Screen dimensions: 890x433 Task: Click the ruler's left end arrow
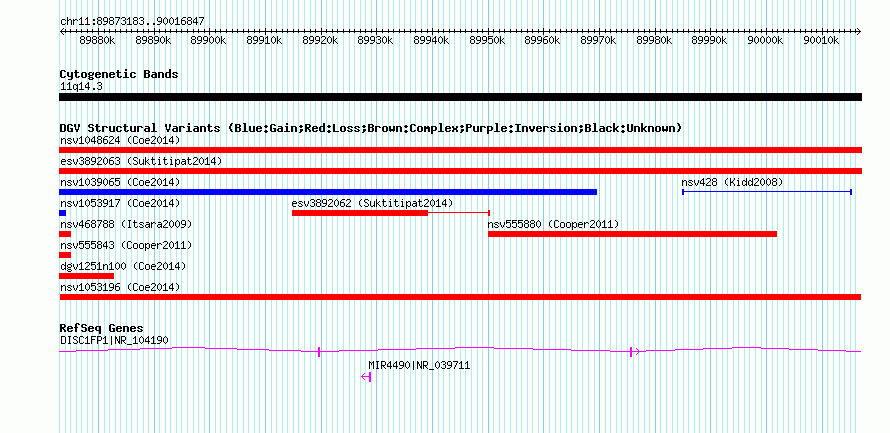62,32
